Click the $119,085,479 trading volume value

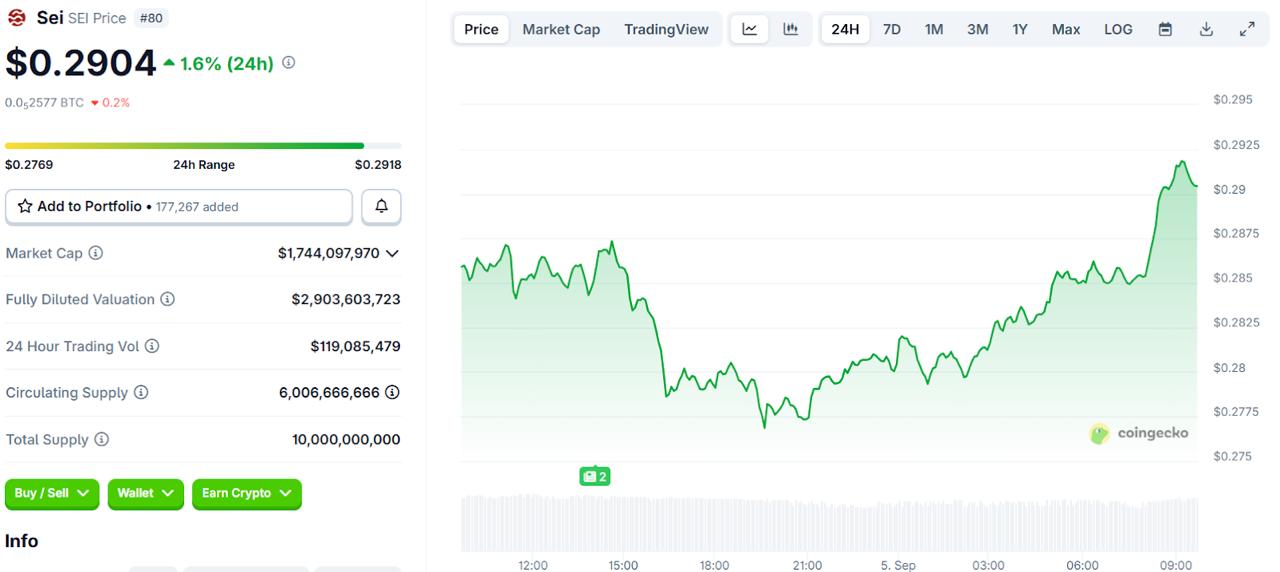355,346
